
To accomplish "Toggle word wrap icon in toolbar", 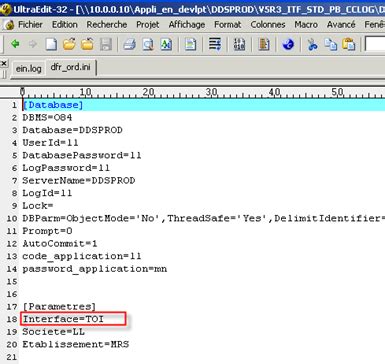I will (x=215, y=44).
